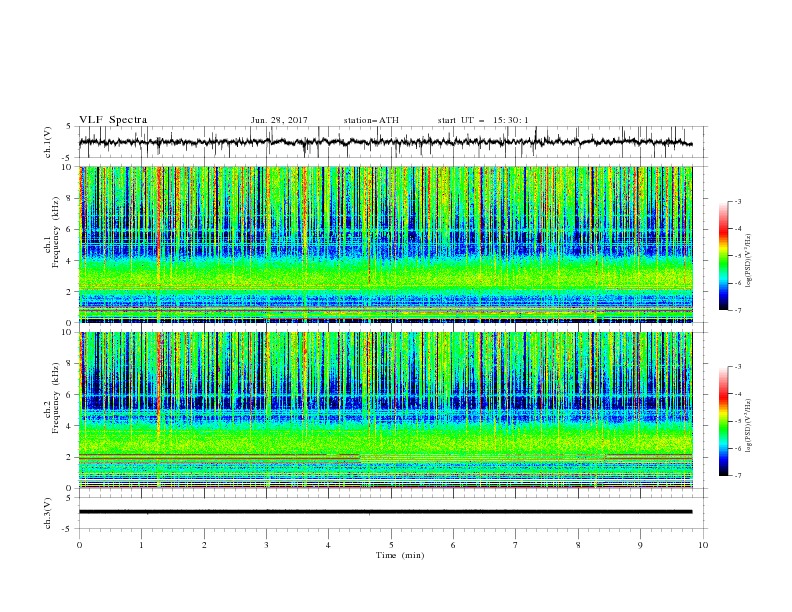The width and height of the screenshot is (792, 612).
Task: Click time axis tick label '5'
Action: coord(391,545)
